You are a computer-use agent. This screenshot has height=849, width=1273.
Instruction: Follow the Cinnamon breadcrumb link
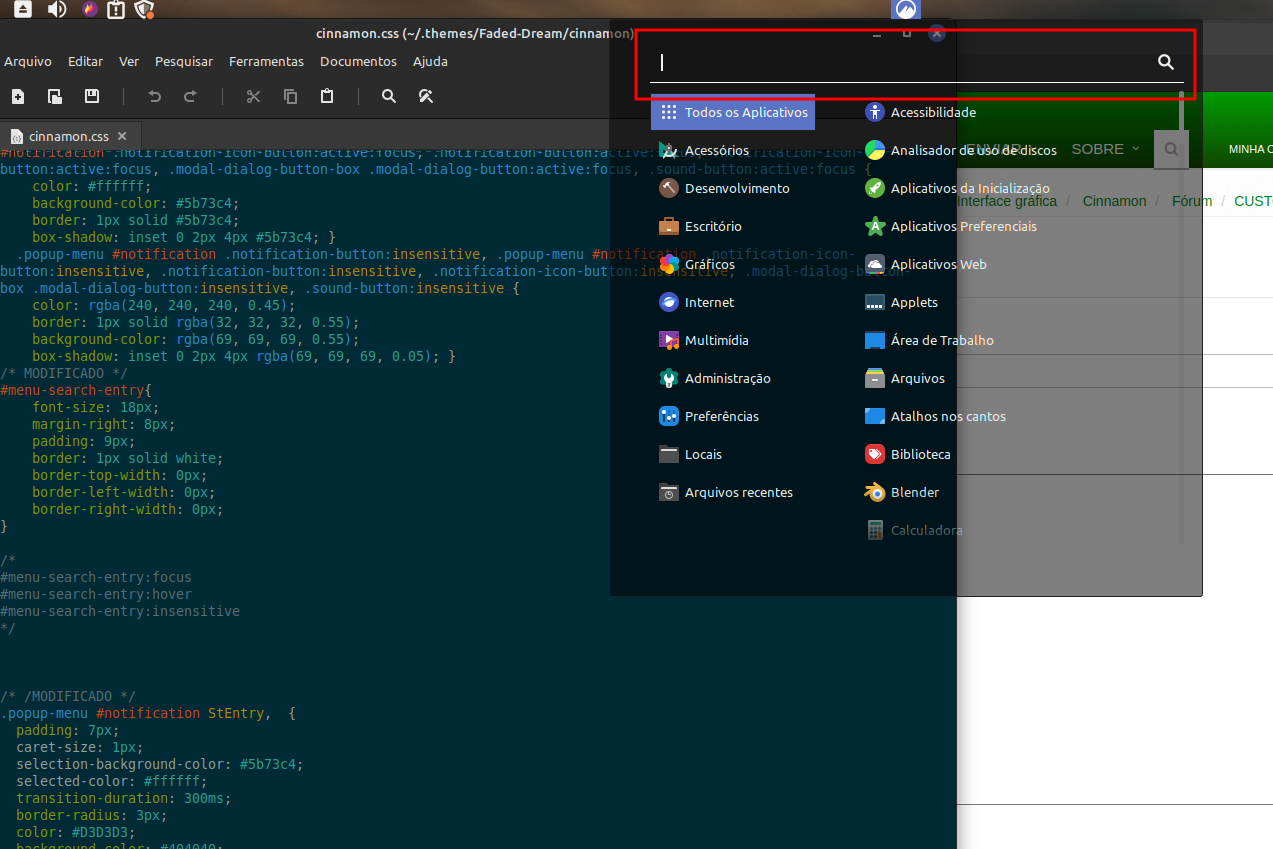click(1114, 201)
